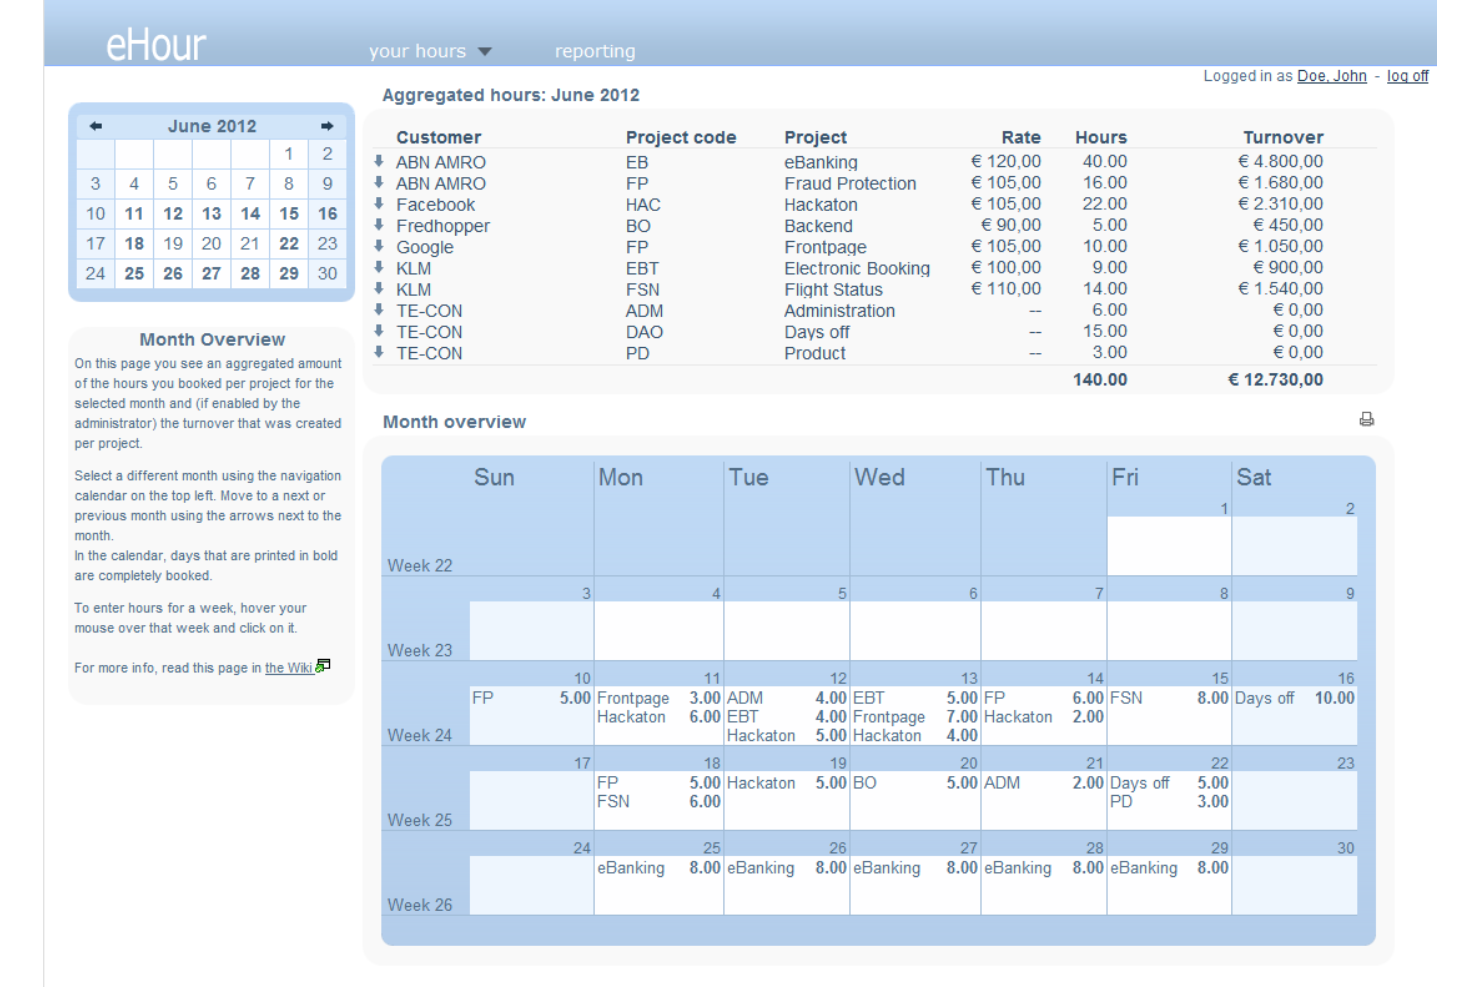
Task: Click the arrow icon next to KLM Flight Status
Action: click(378, 289)
